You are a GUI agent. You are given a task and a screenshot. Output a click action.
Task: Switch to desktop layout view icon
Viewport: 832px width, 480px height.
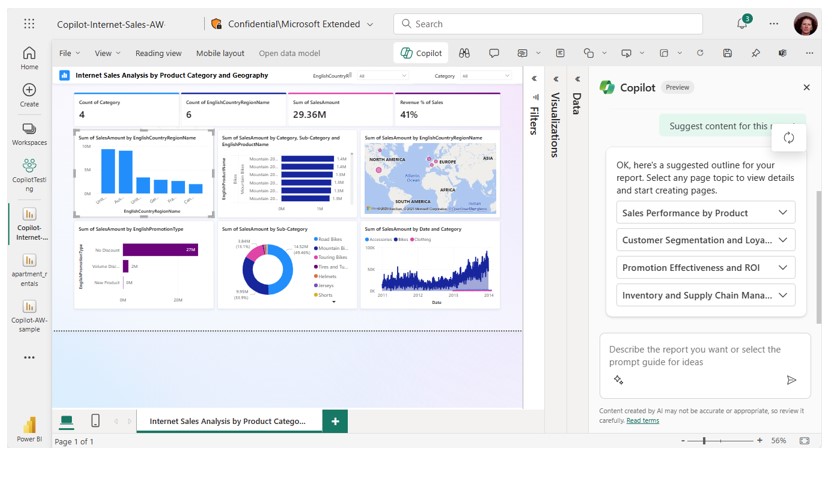(x=66, y=421)
